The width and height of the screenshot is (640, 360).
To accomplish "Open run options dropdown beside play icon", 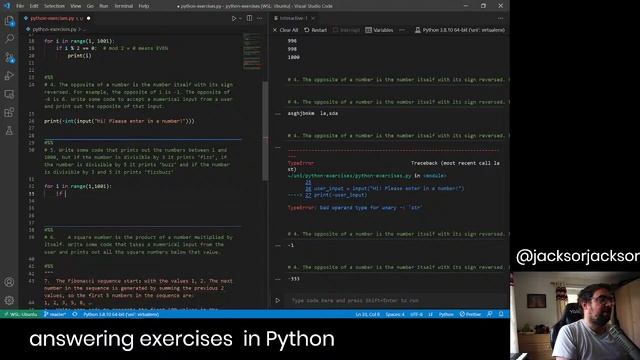I will pos(240,18).
